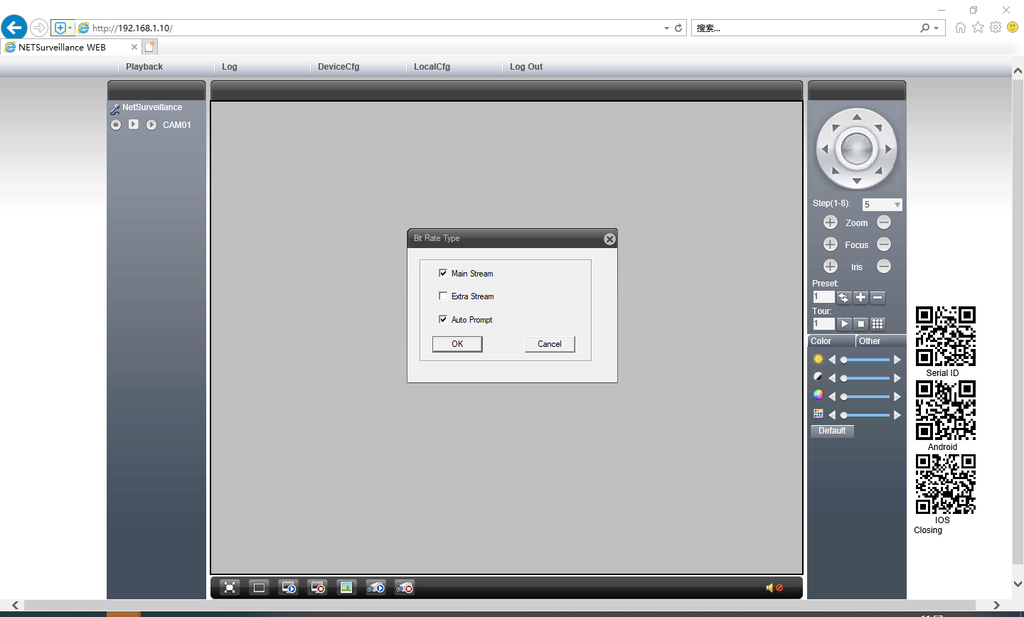The height and width of the screenshot is (617, 1024).
Task: Click the stop icon beside CAM01
Action: click(116, 125)
